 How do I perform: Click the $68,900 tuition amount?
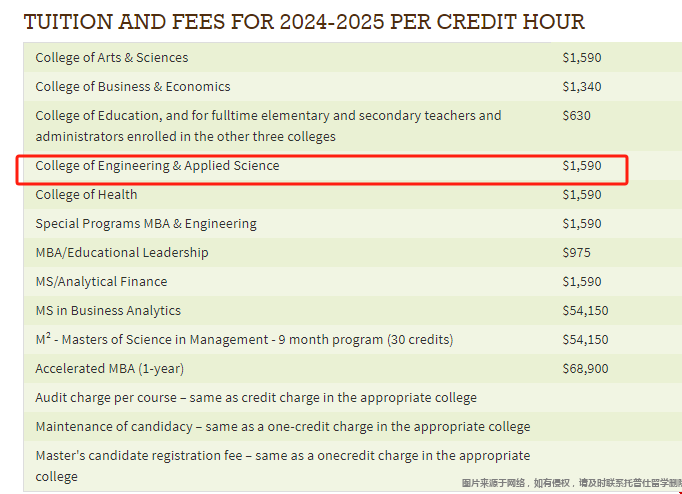pos(585,369)
